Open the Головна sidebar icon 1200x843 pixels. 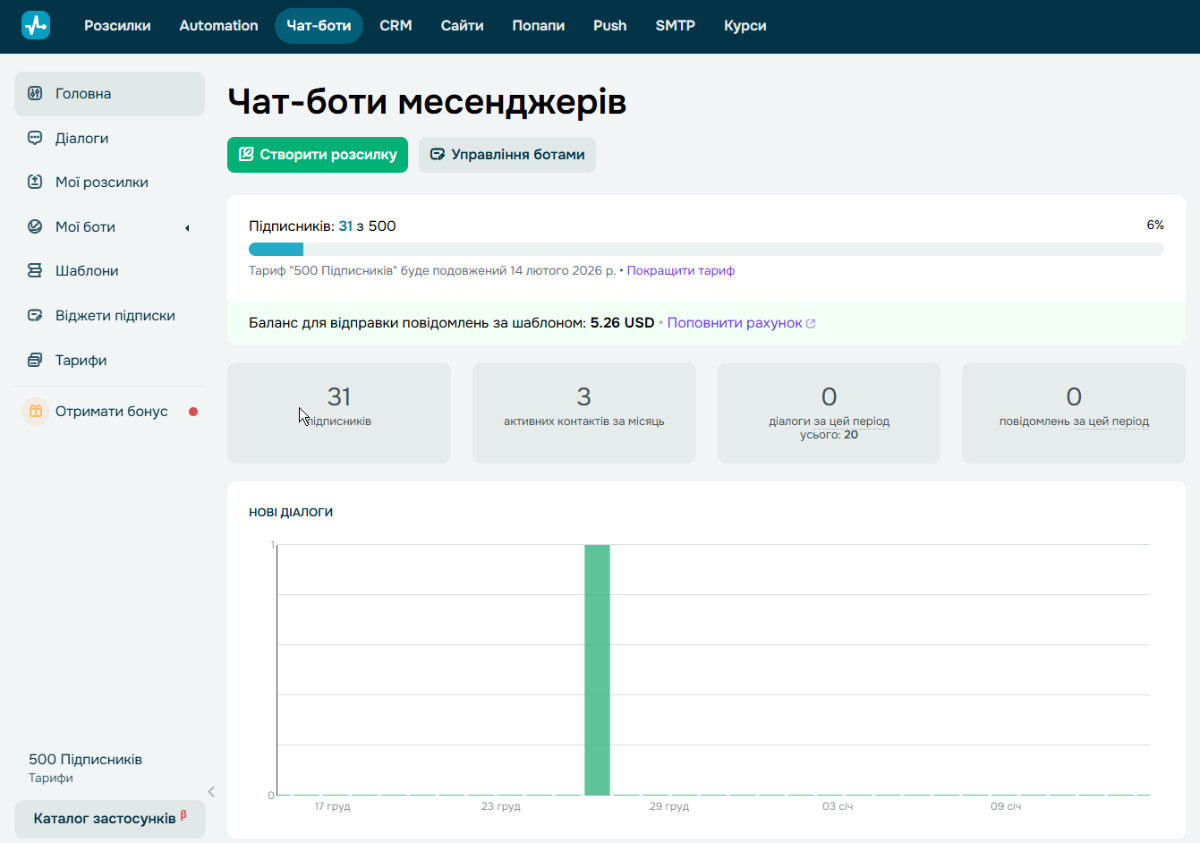(x=36, y=93)
